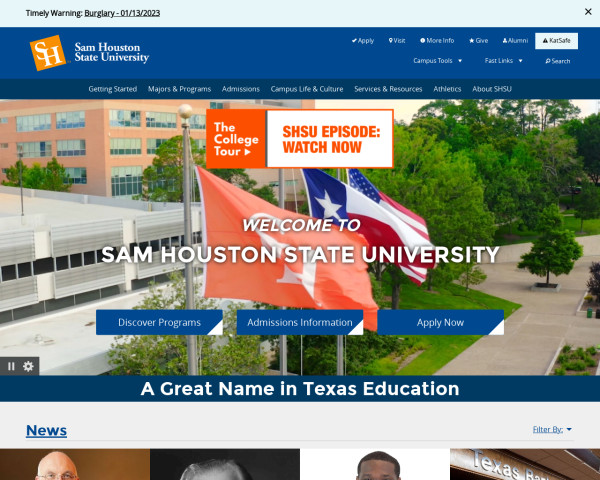The image size is (600, 480).
Task: Pause the background video
Action: pyautogui.click(x=11, y=366)
